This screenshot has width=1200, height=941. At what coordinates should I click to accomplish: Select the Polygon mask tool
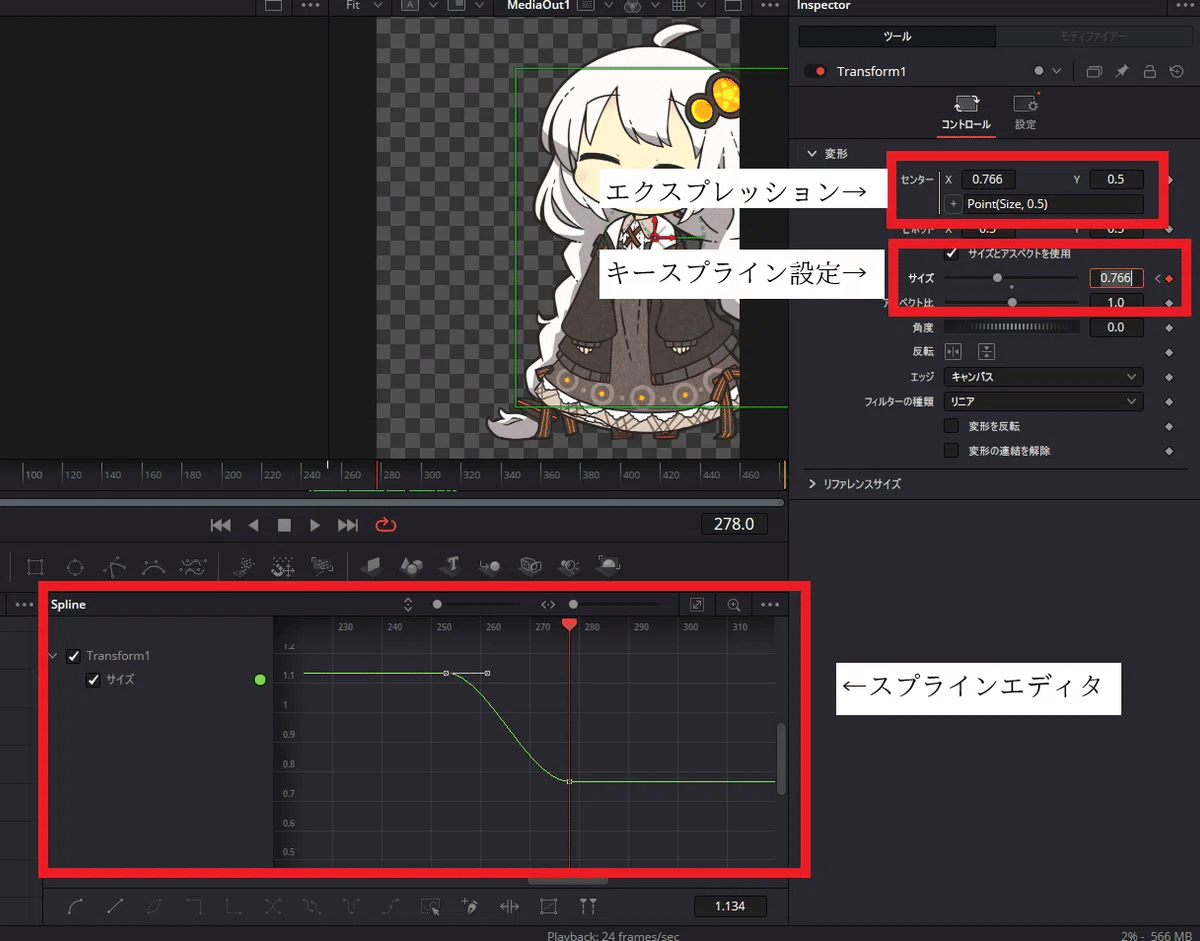tap(115, 567)
